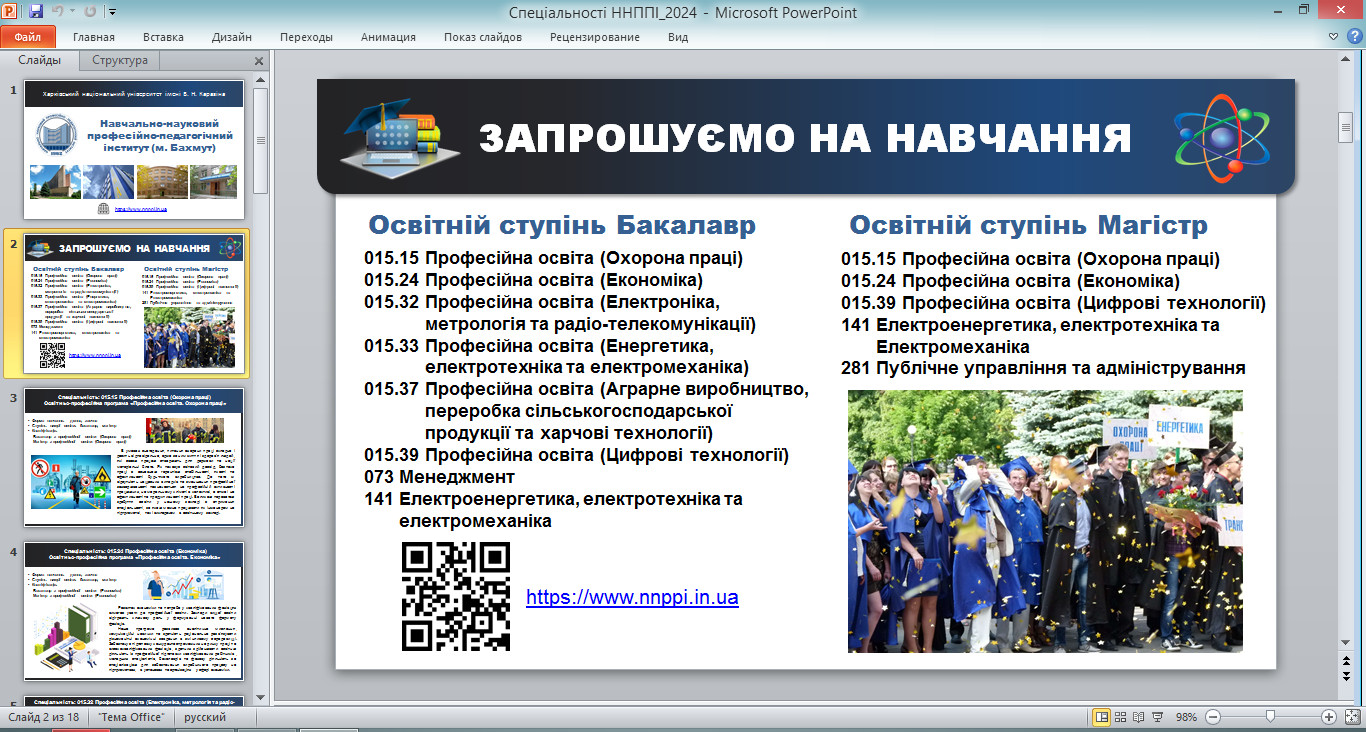Click the QR code image on slide
Image resolution: width=1366 pixels, height=732 pixels.
tap(456, 597)
